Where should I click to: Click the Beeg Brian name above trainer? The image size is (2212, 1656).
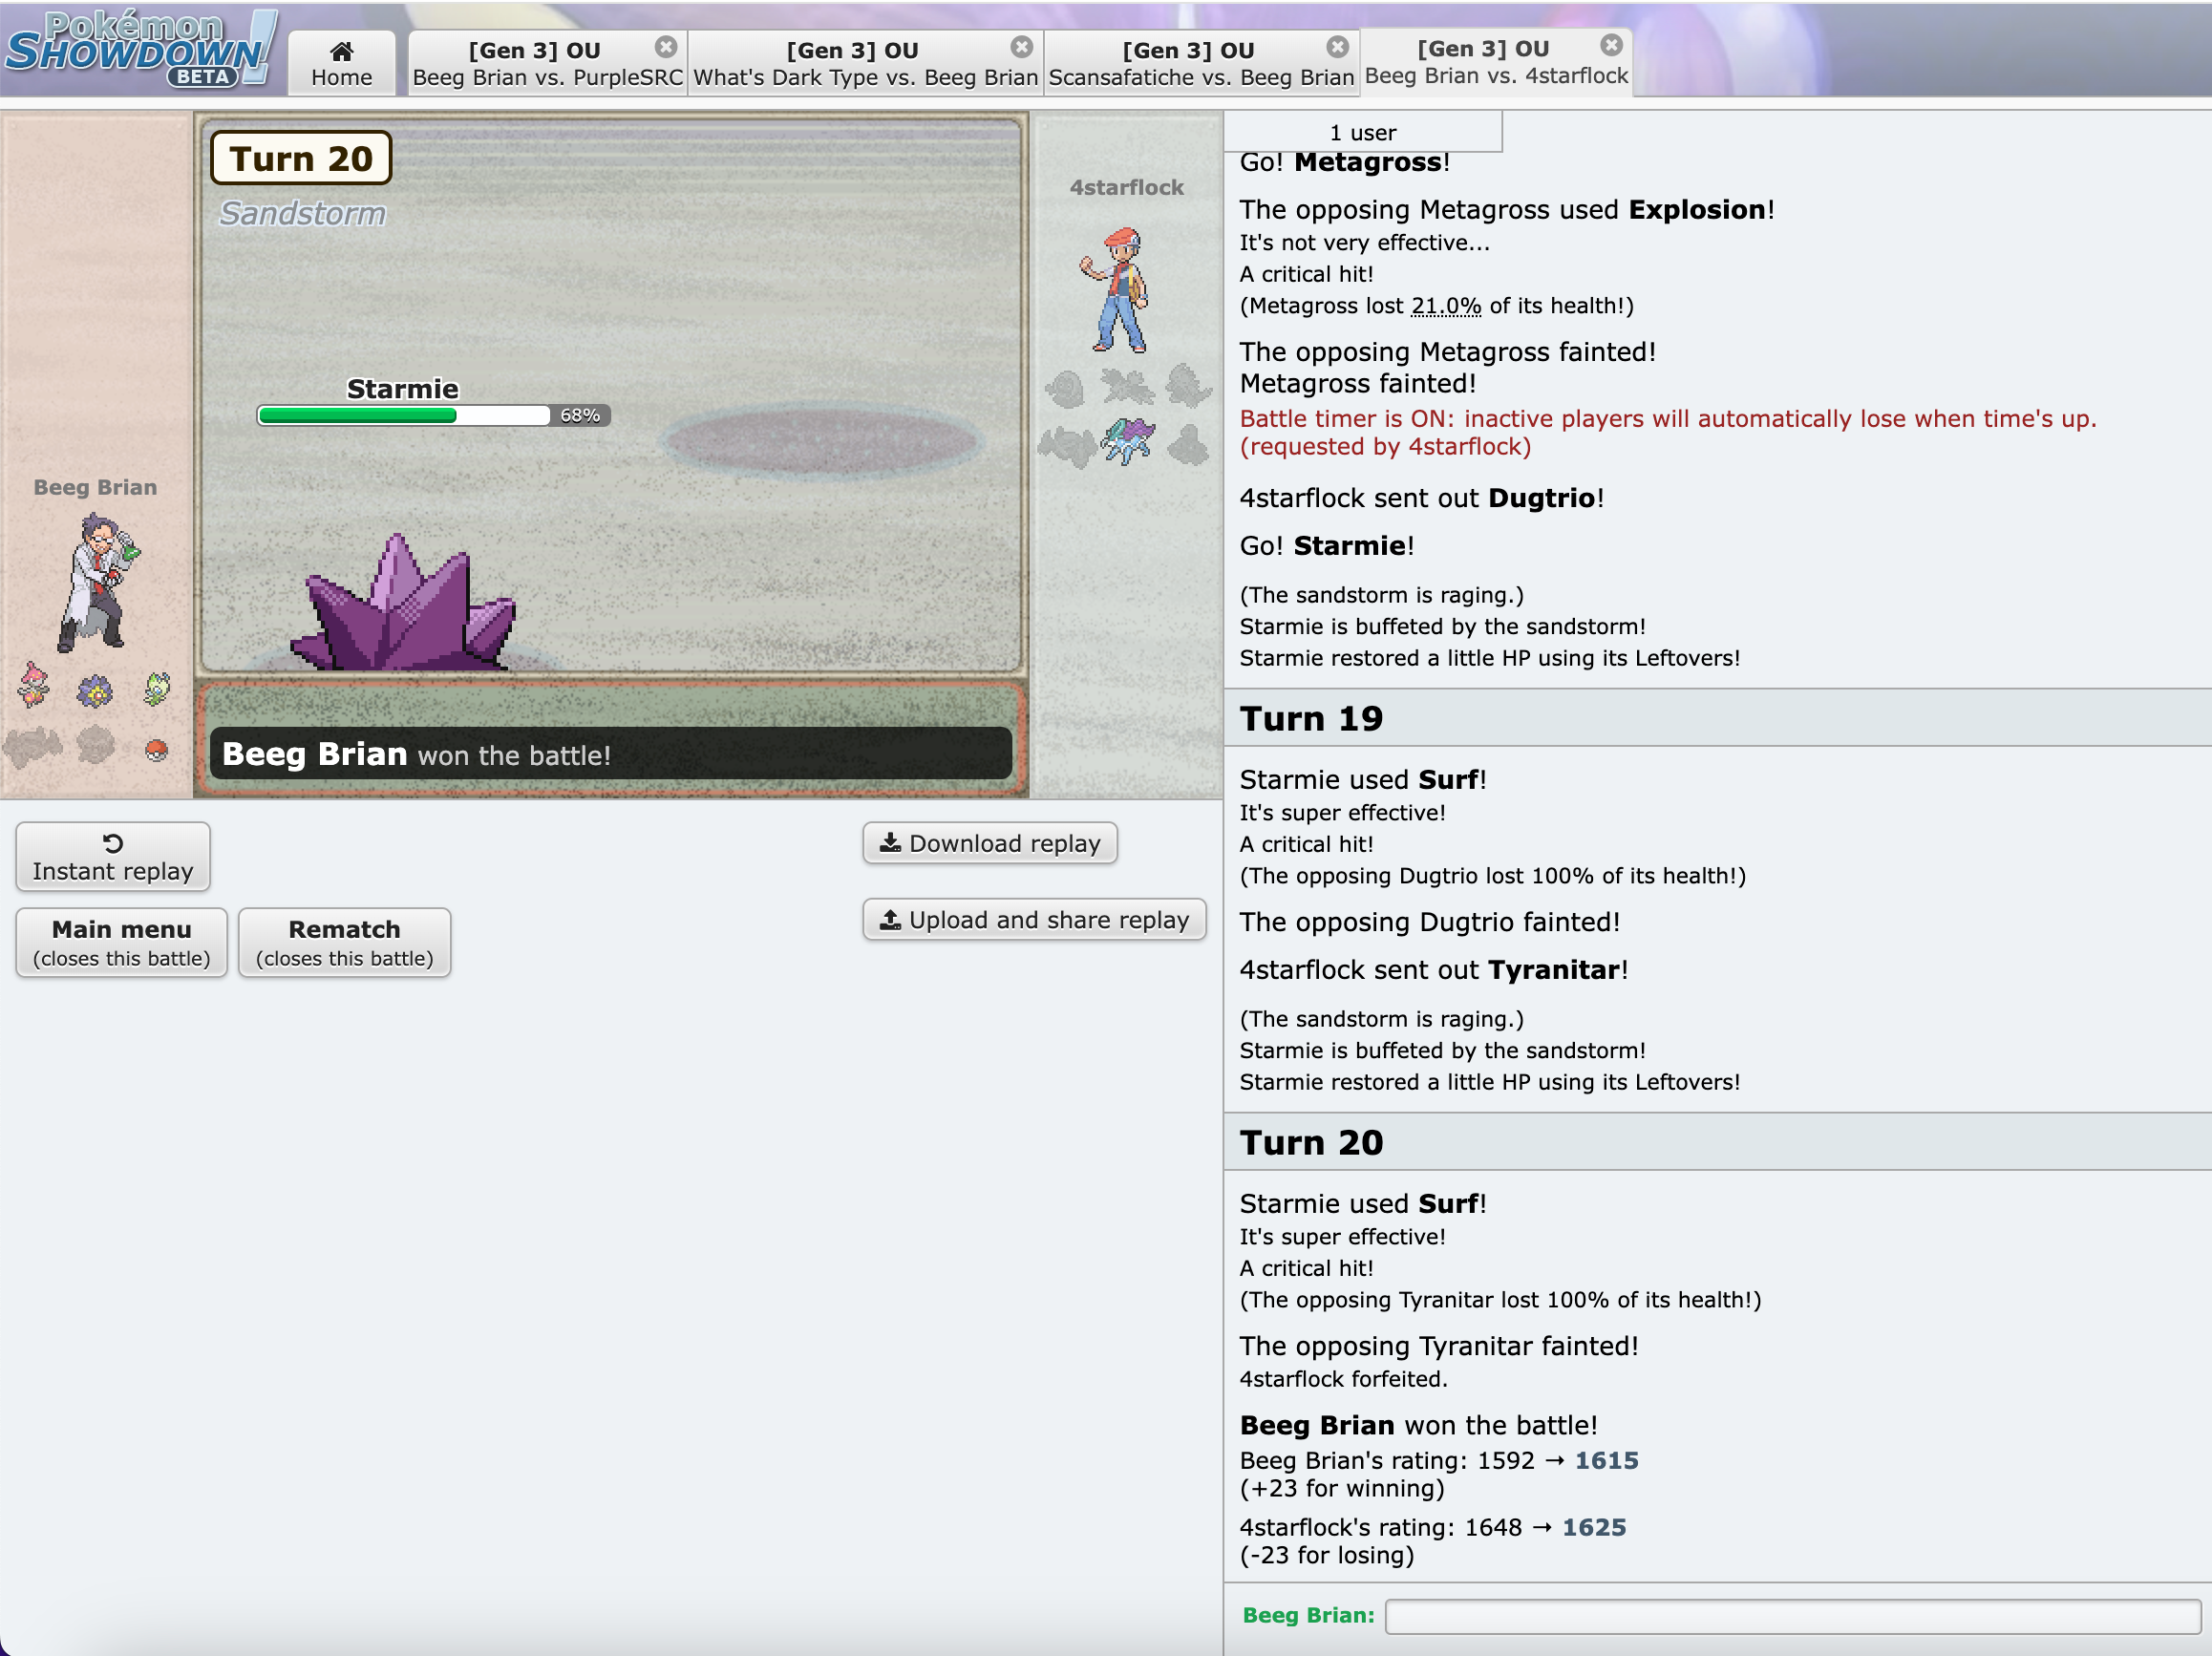point(95,487)
